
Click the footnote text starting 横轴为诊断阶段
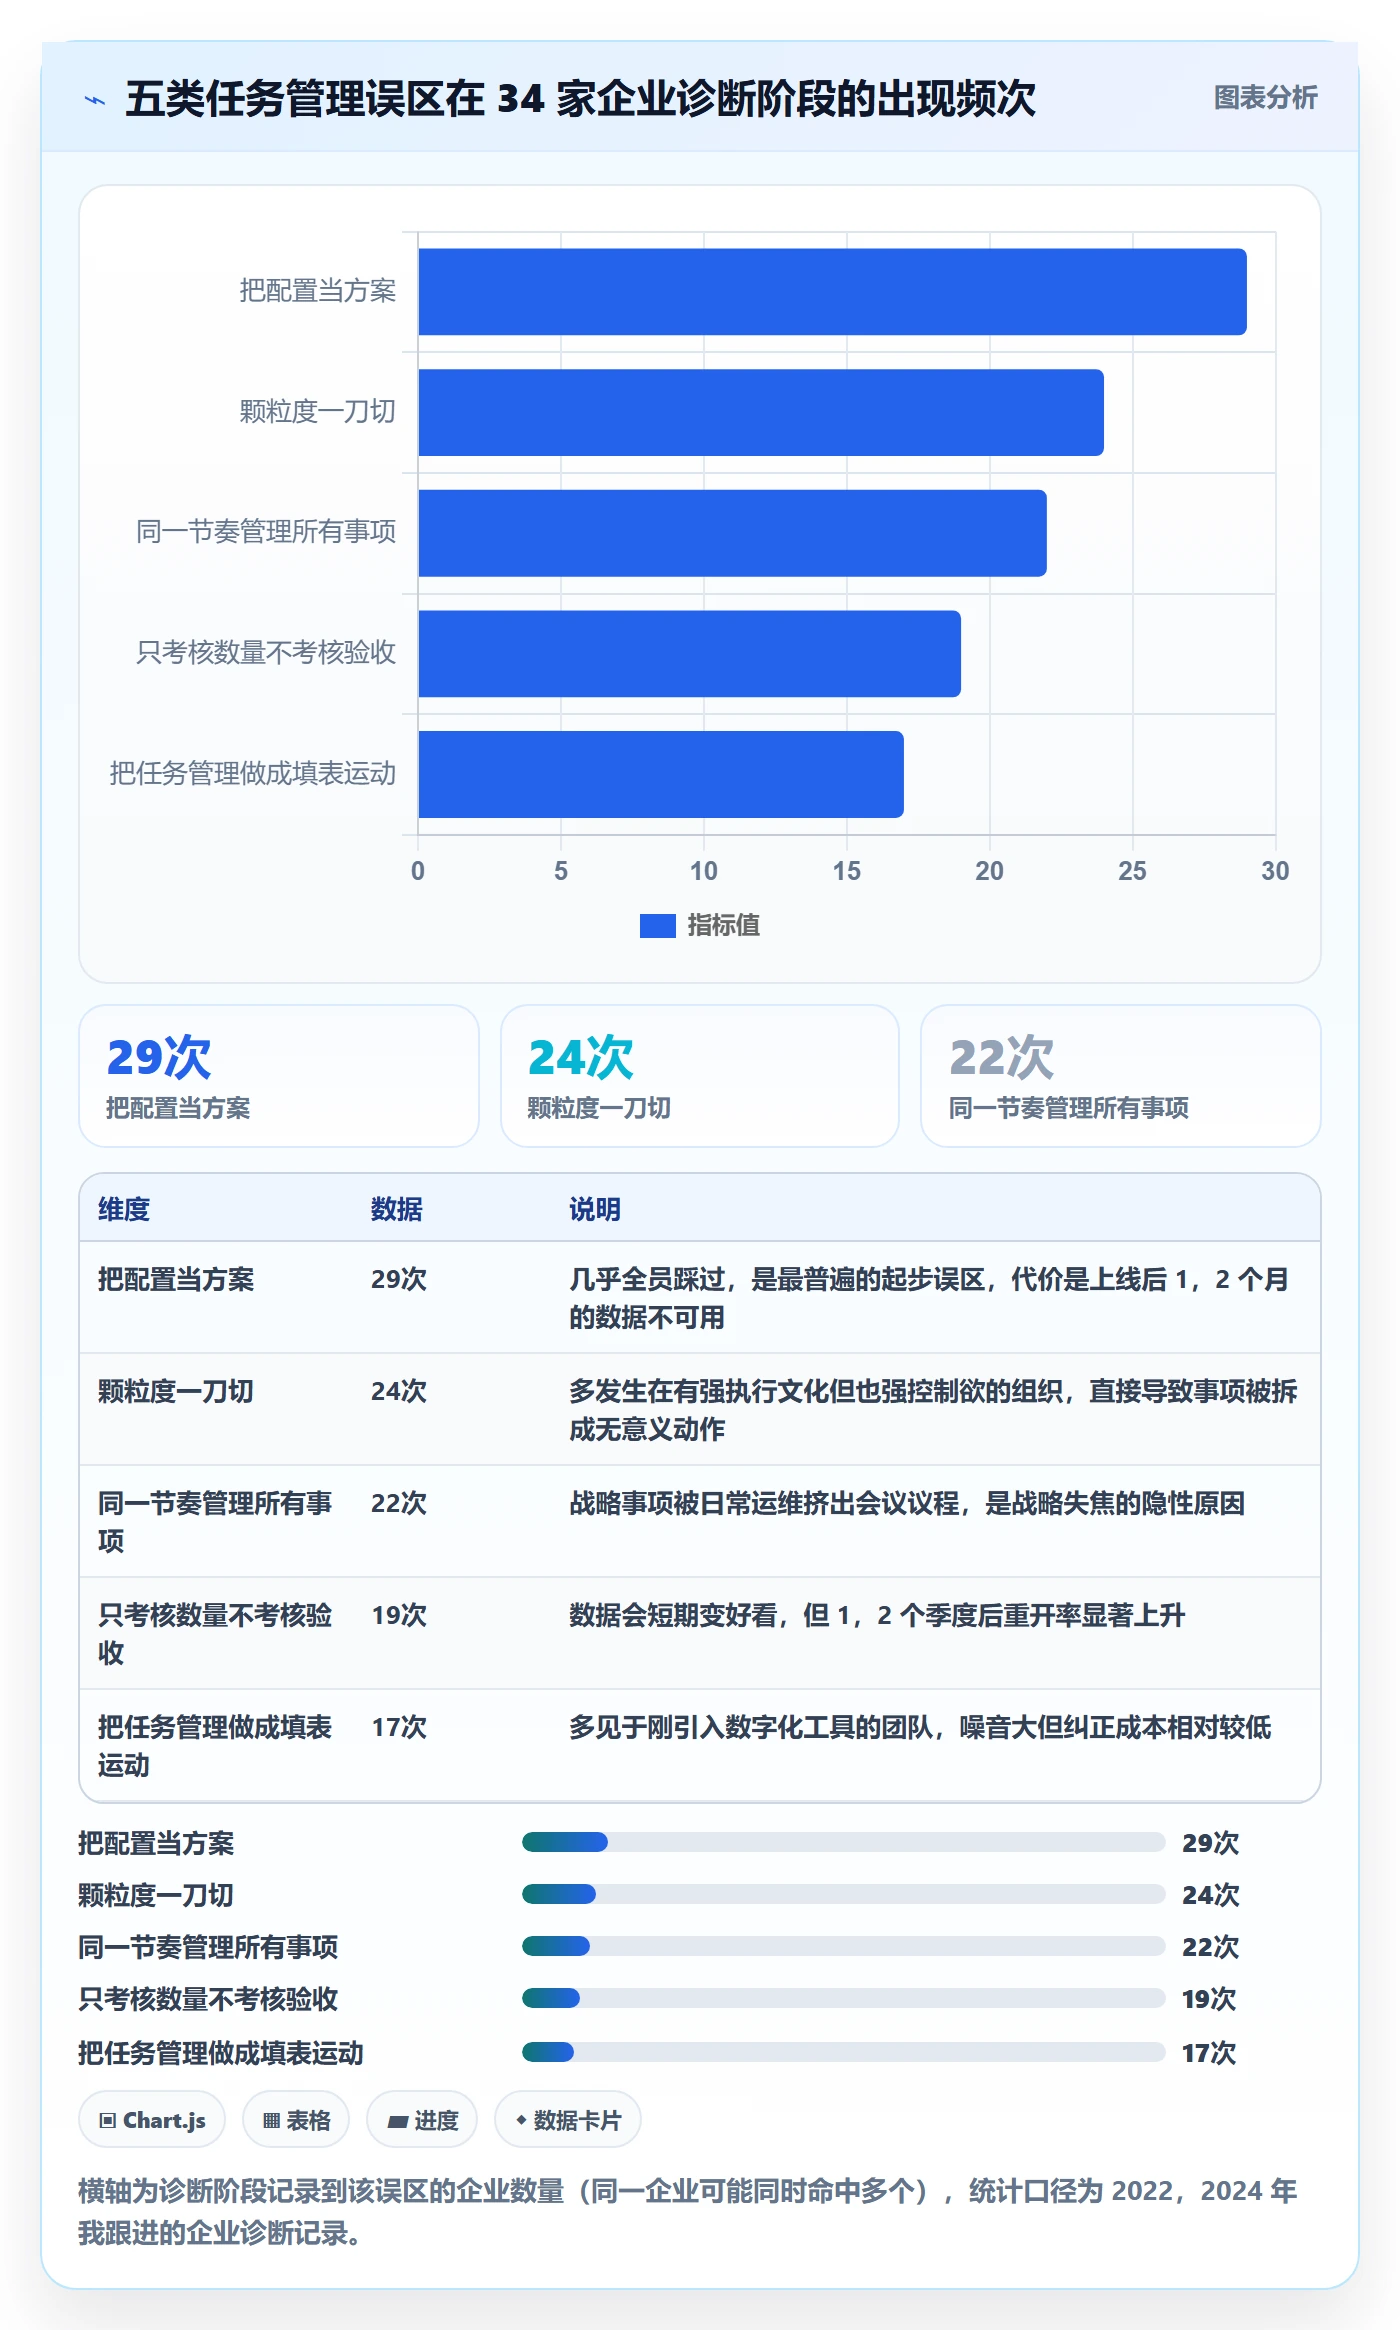point(688,2211)
